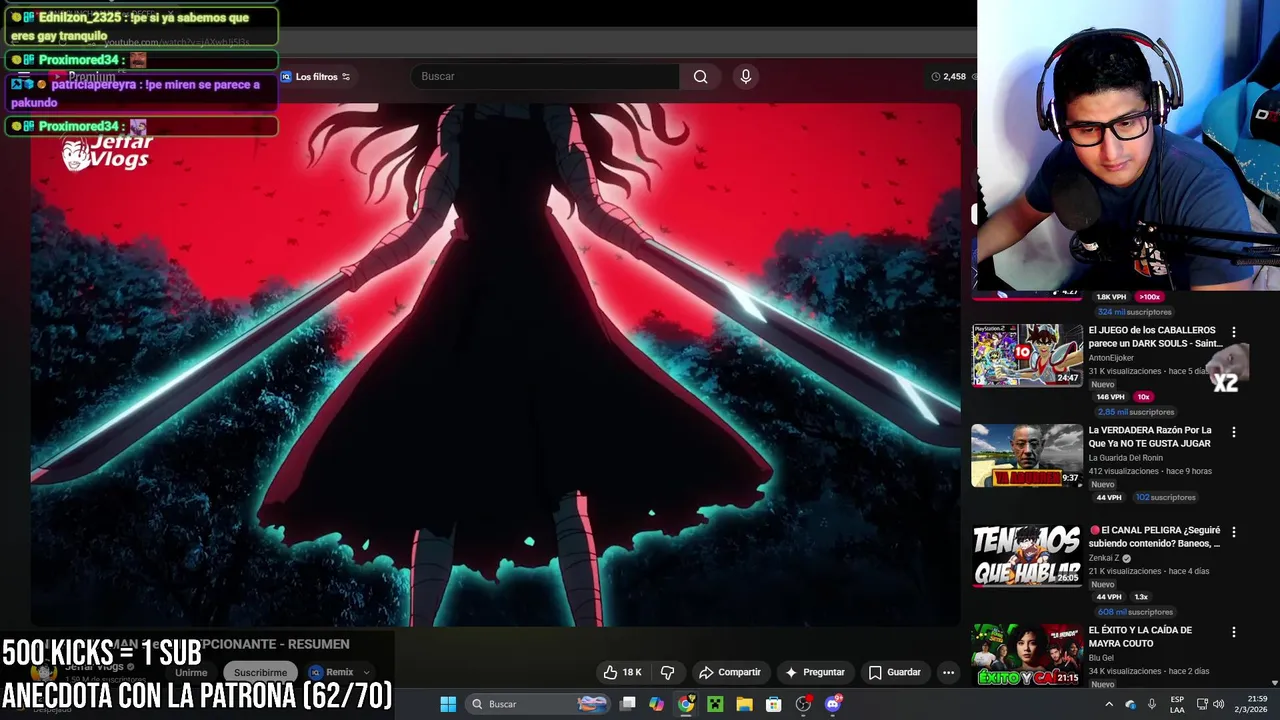This screenshot has width=1280, height=720.
Task: Click the magnifier search button beside Buscar
Action: (700, 76)
